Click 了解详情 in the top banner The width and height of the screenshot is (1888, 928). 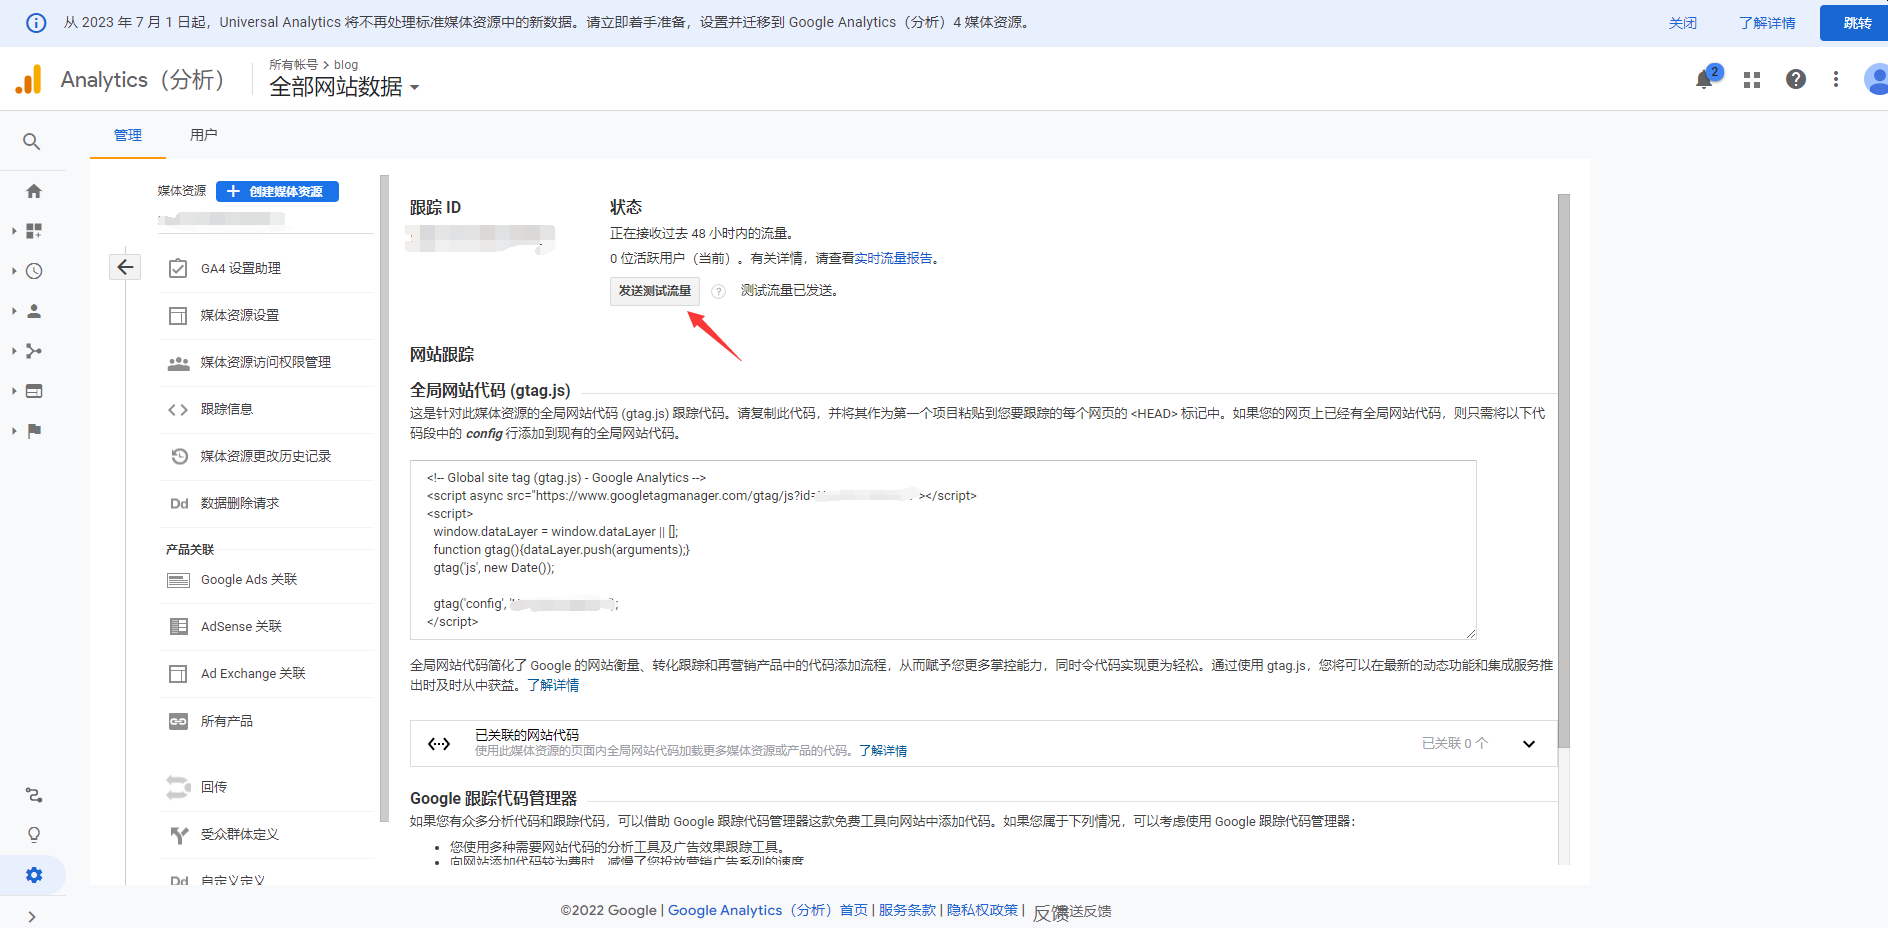click(1767, 23)
